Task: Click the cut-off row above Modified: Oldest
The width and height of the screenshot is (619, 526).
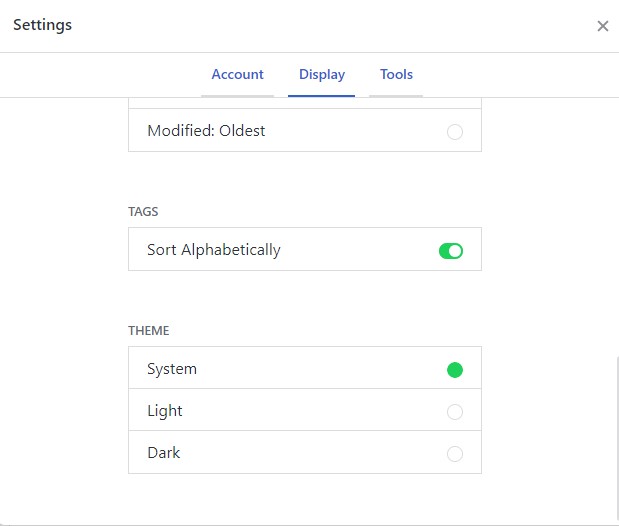Action: 304,102
